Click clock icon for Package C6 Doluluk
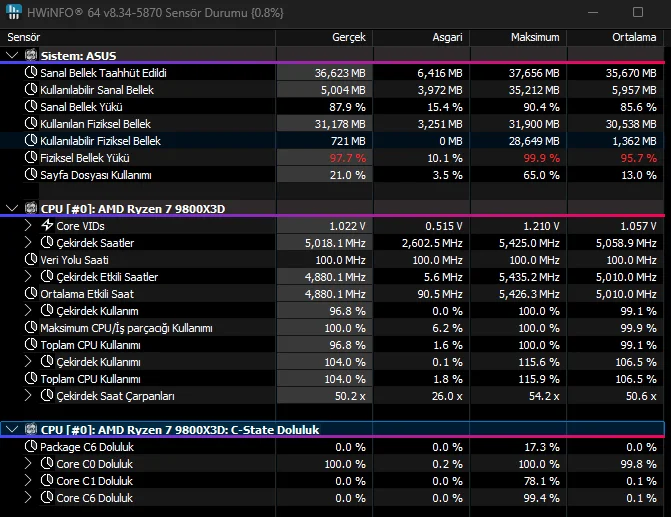The width and height of the screenshot is (671, 517). click(x=31, y=447)
